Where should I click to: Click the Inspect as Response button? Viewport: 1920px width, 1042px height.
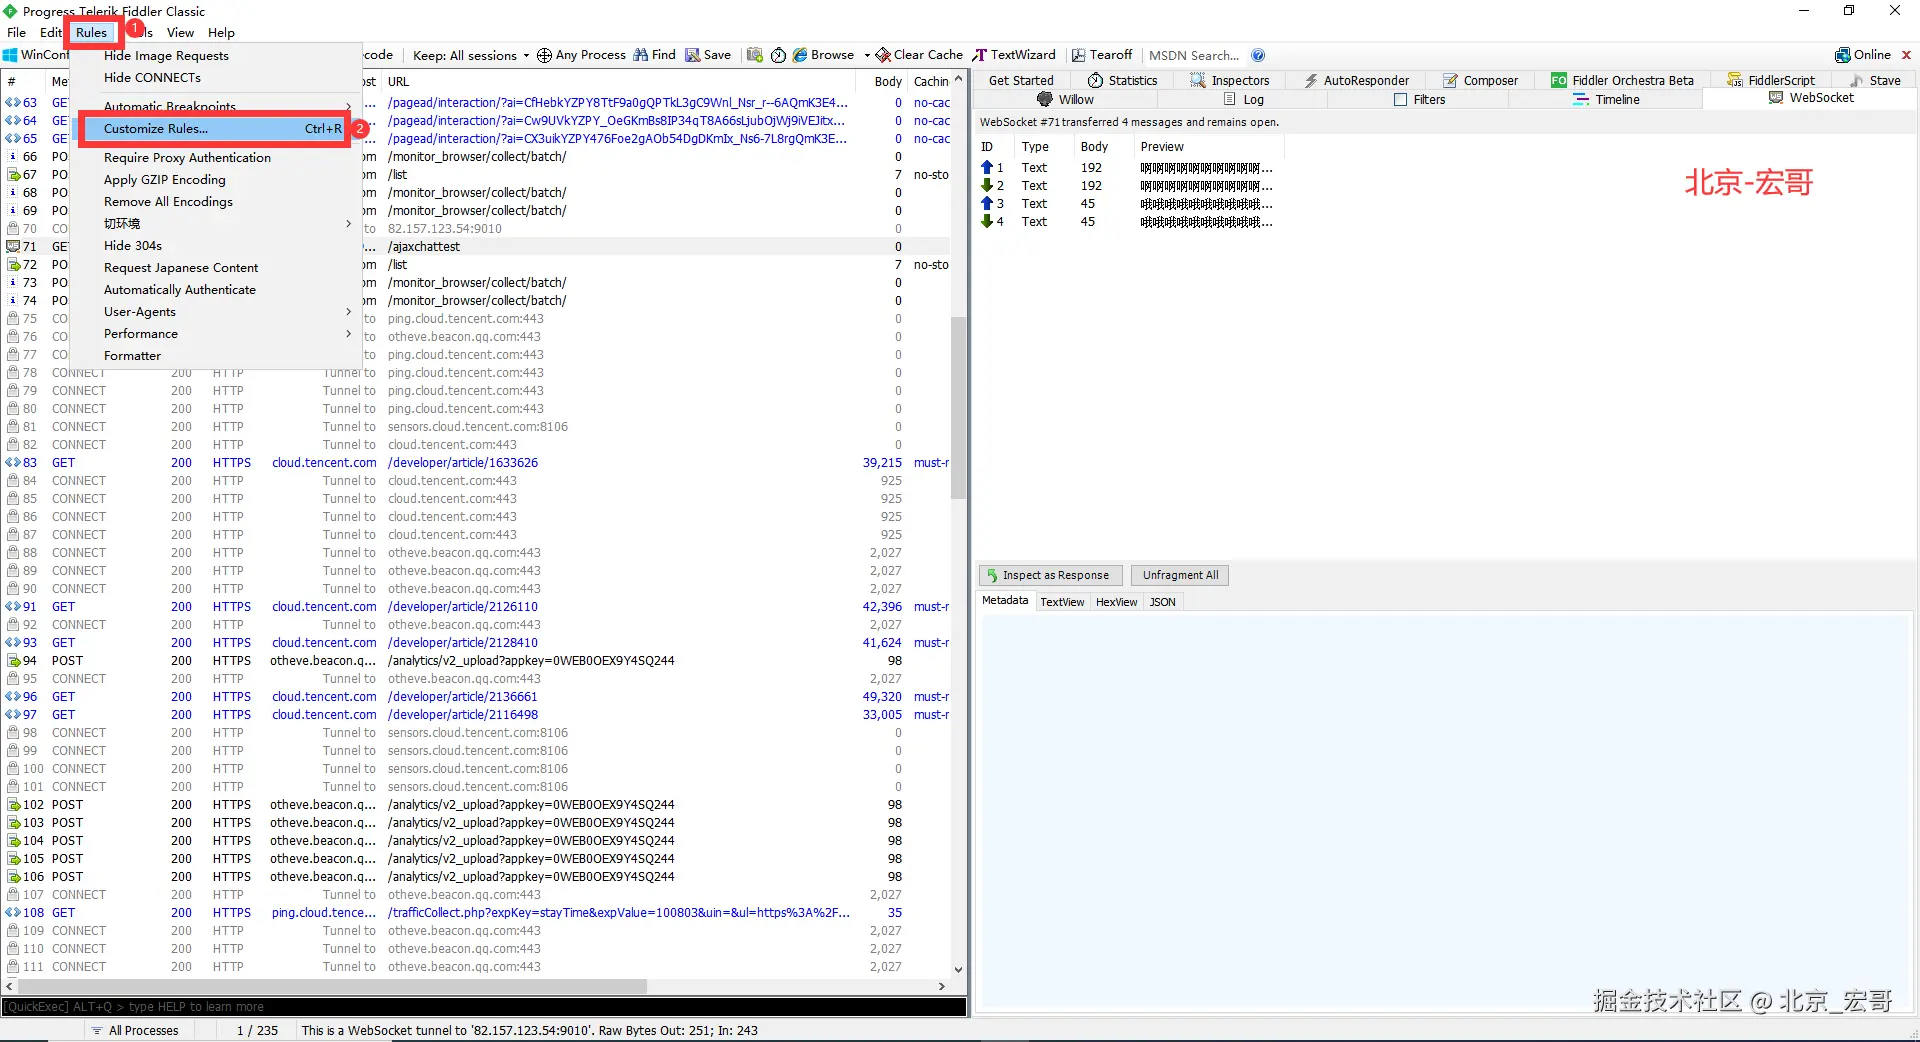[1050, 575]
